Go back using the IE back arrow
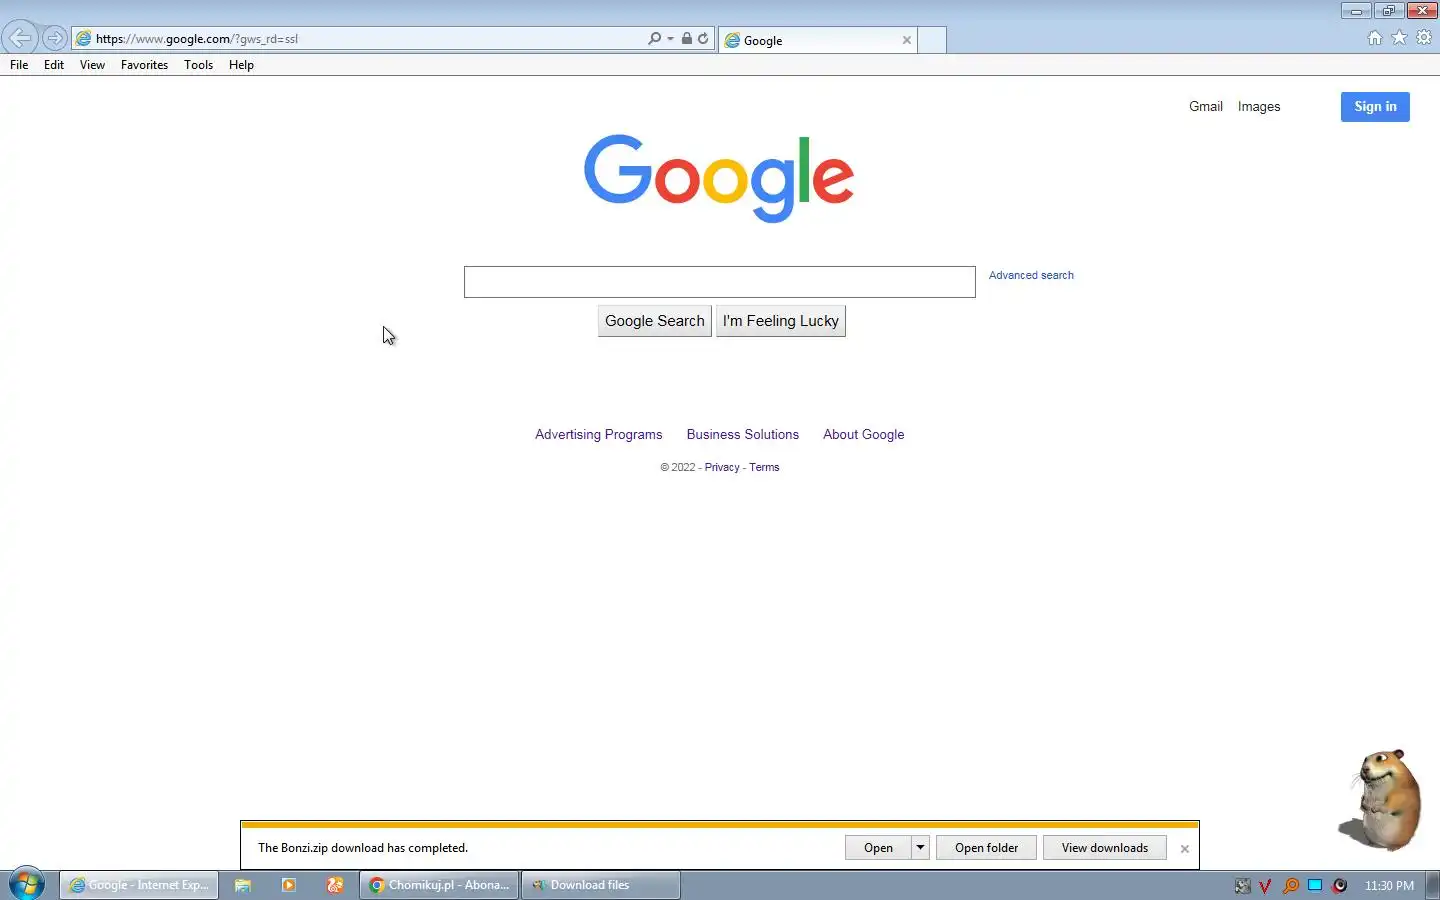 tap(19, 38)
